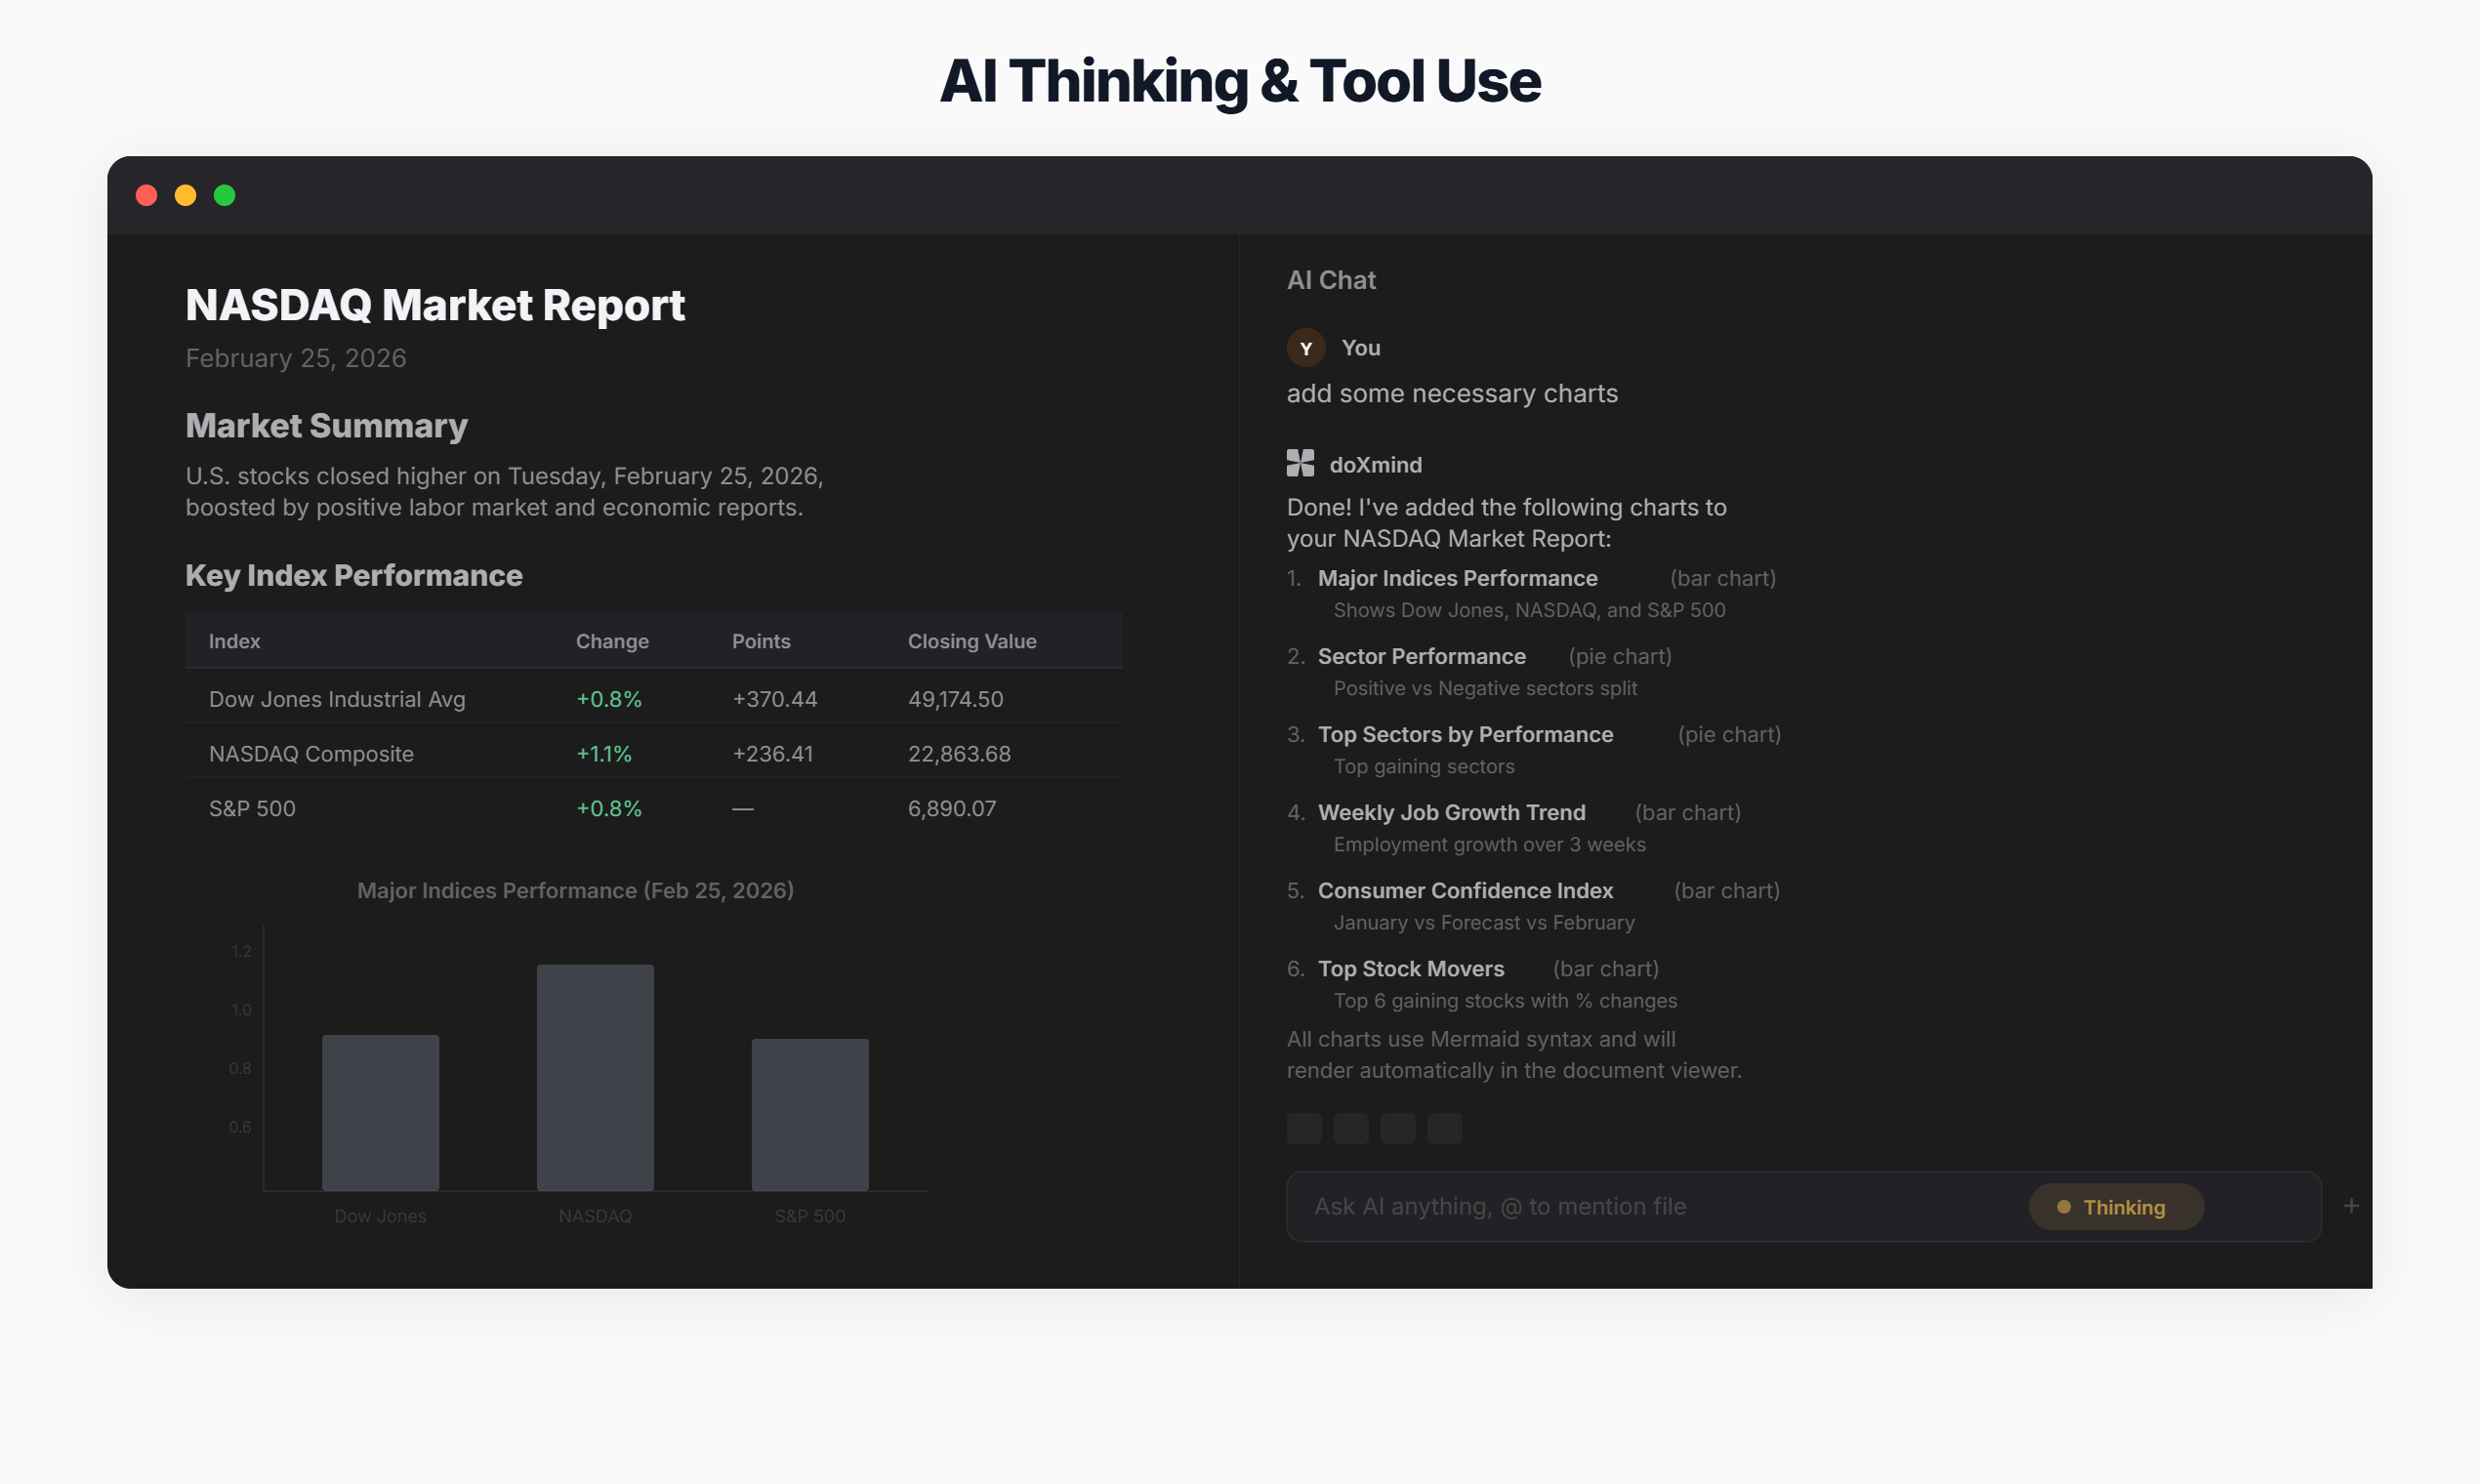Click 'Consumer Confidence Index' chart entry

pyautogui.click(x=1465, y=890)
